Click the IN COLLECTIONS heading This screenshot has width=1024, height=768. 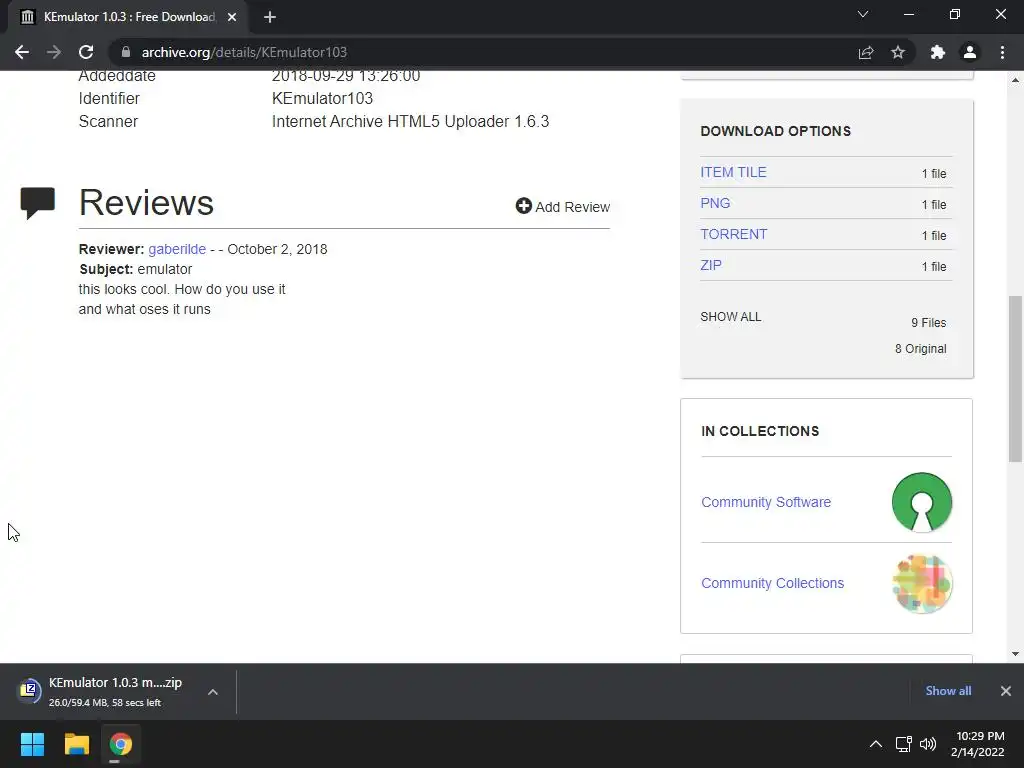[760, 431]
